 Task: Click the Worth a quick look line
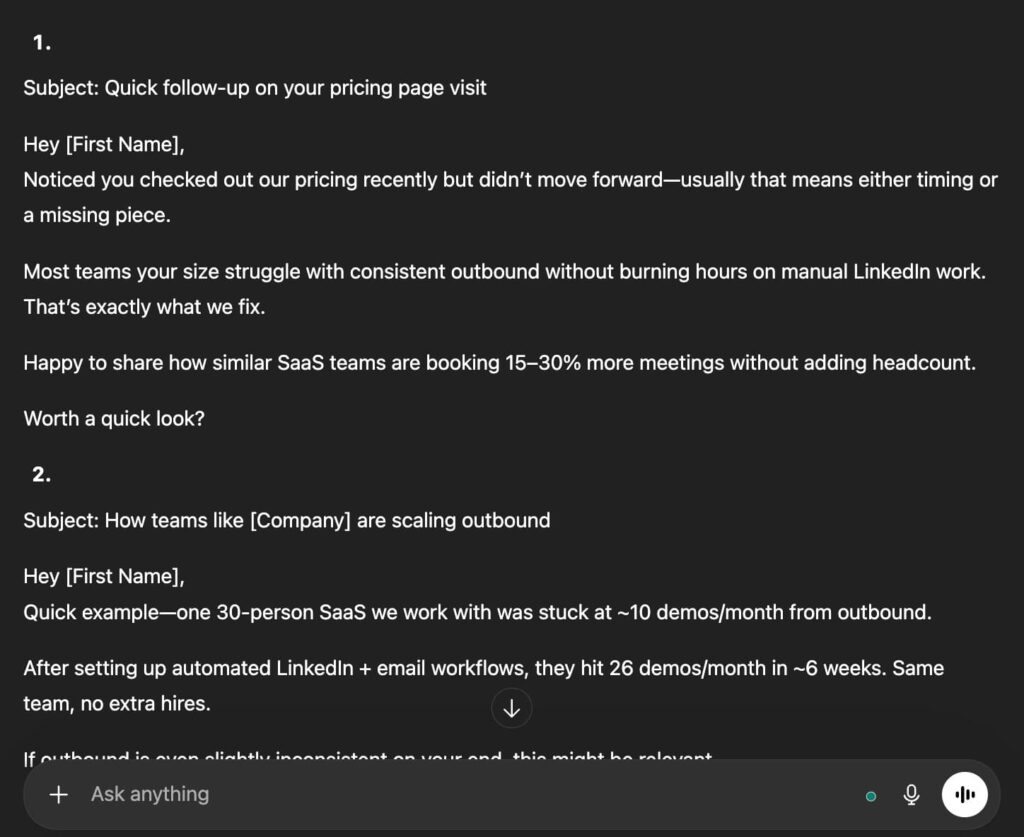pos(113,419)
